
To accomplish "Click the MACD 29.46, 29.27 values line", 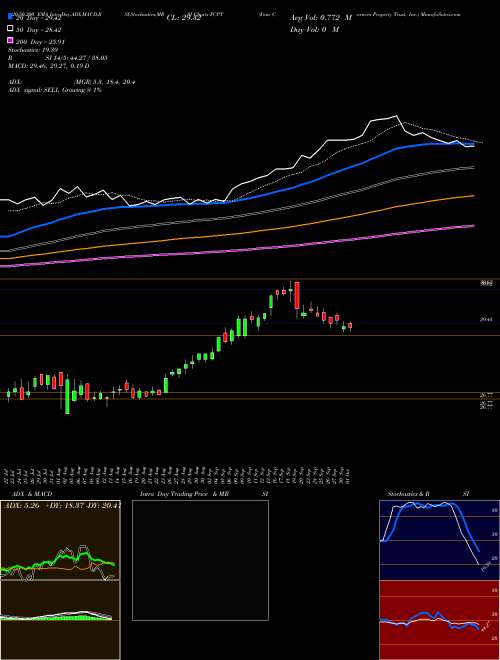I will coord(48,66).
